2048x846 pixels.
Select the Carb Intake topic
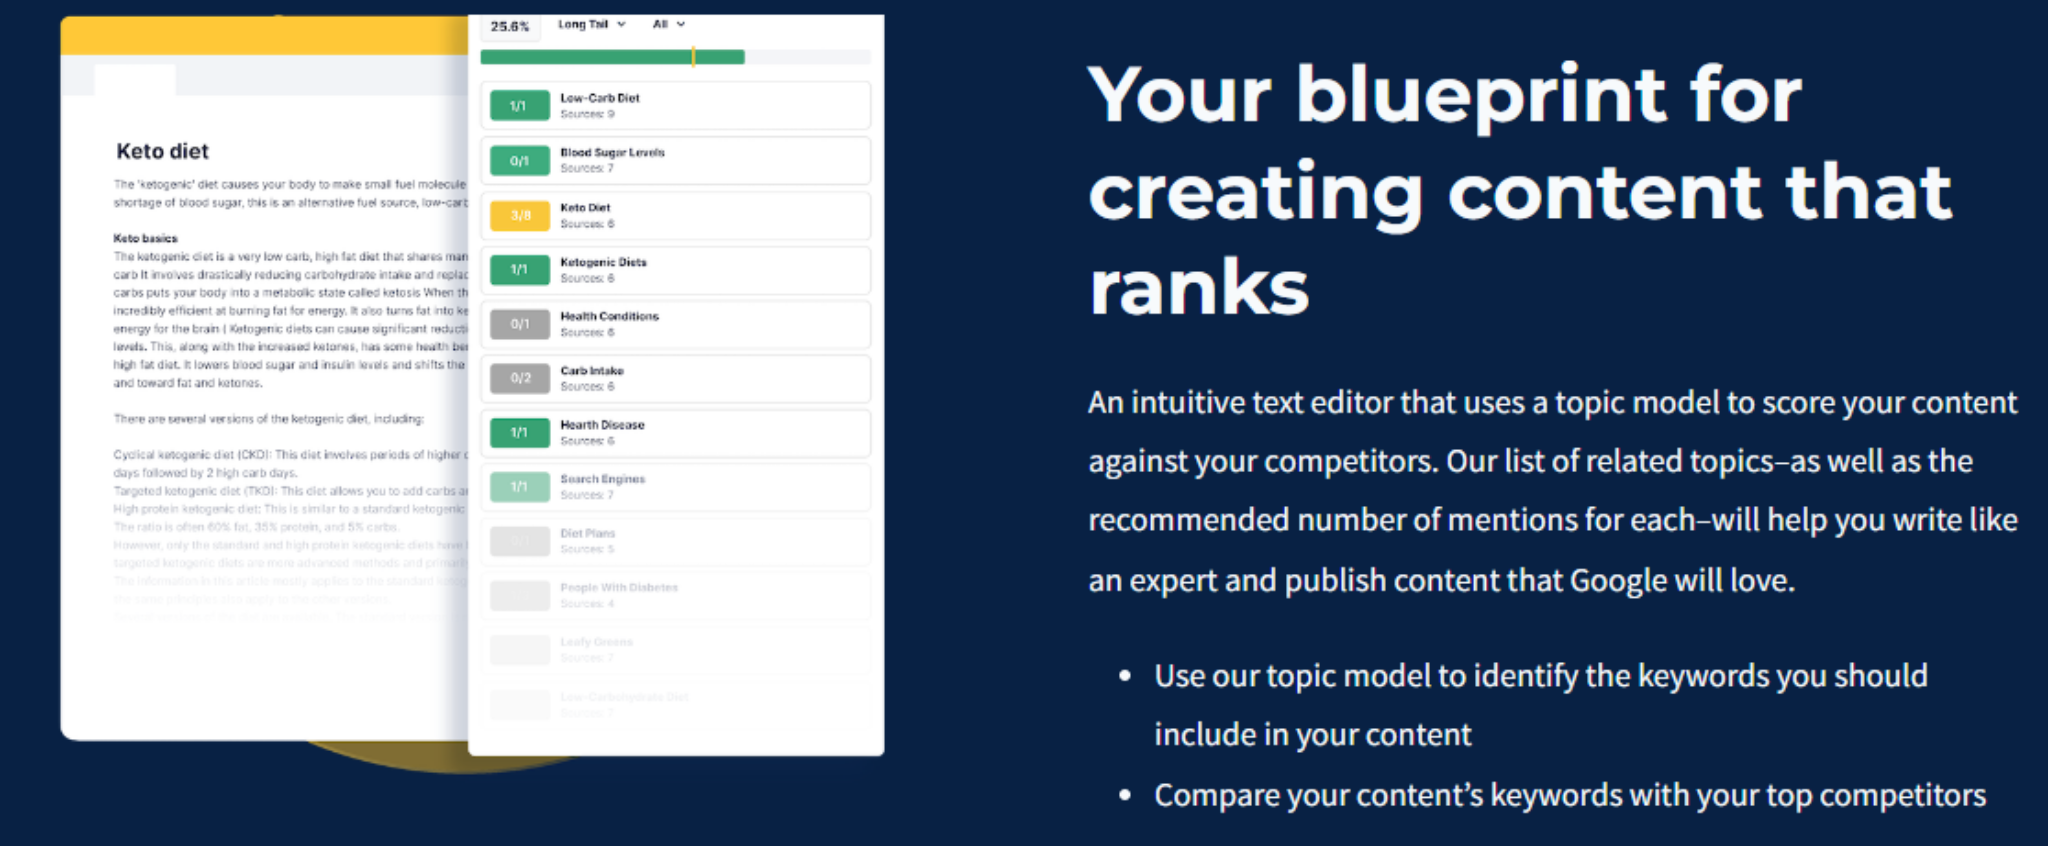pos(676,378)
